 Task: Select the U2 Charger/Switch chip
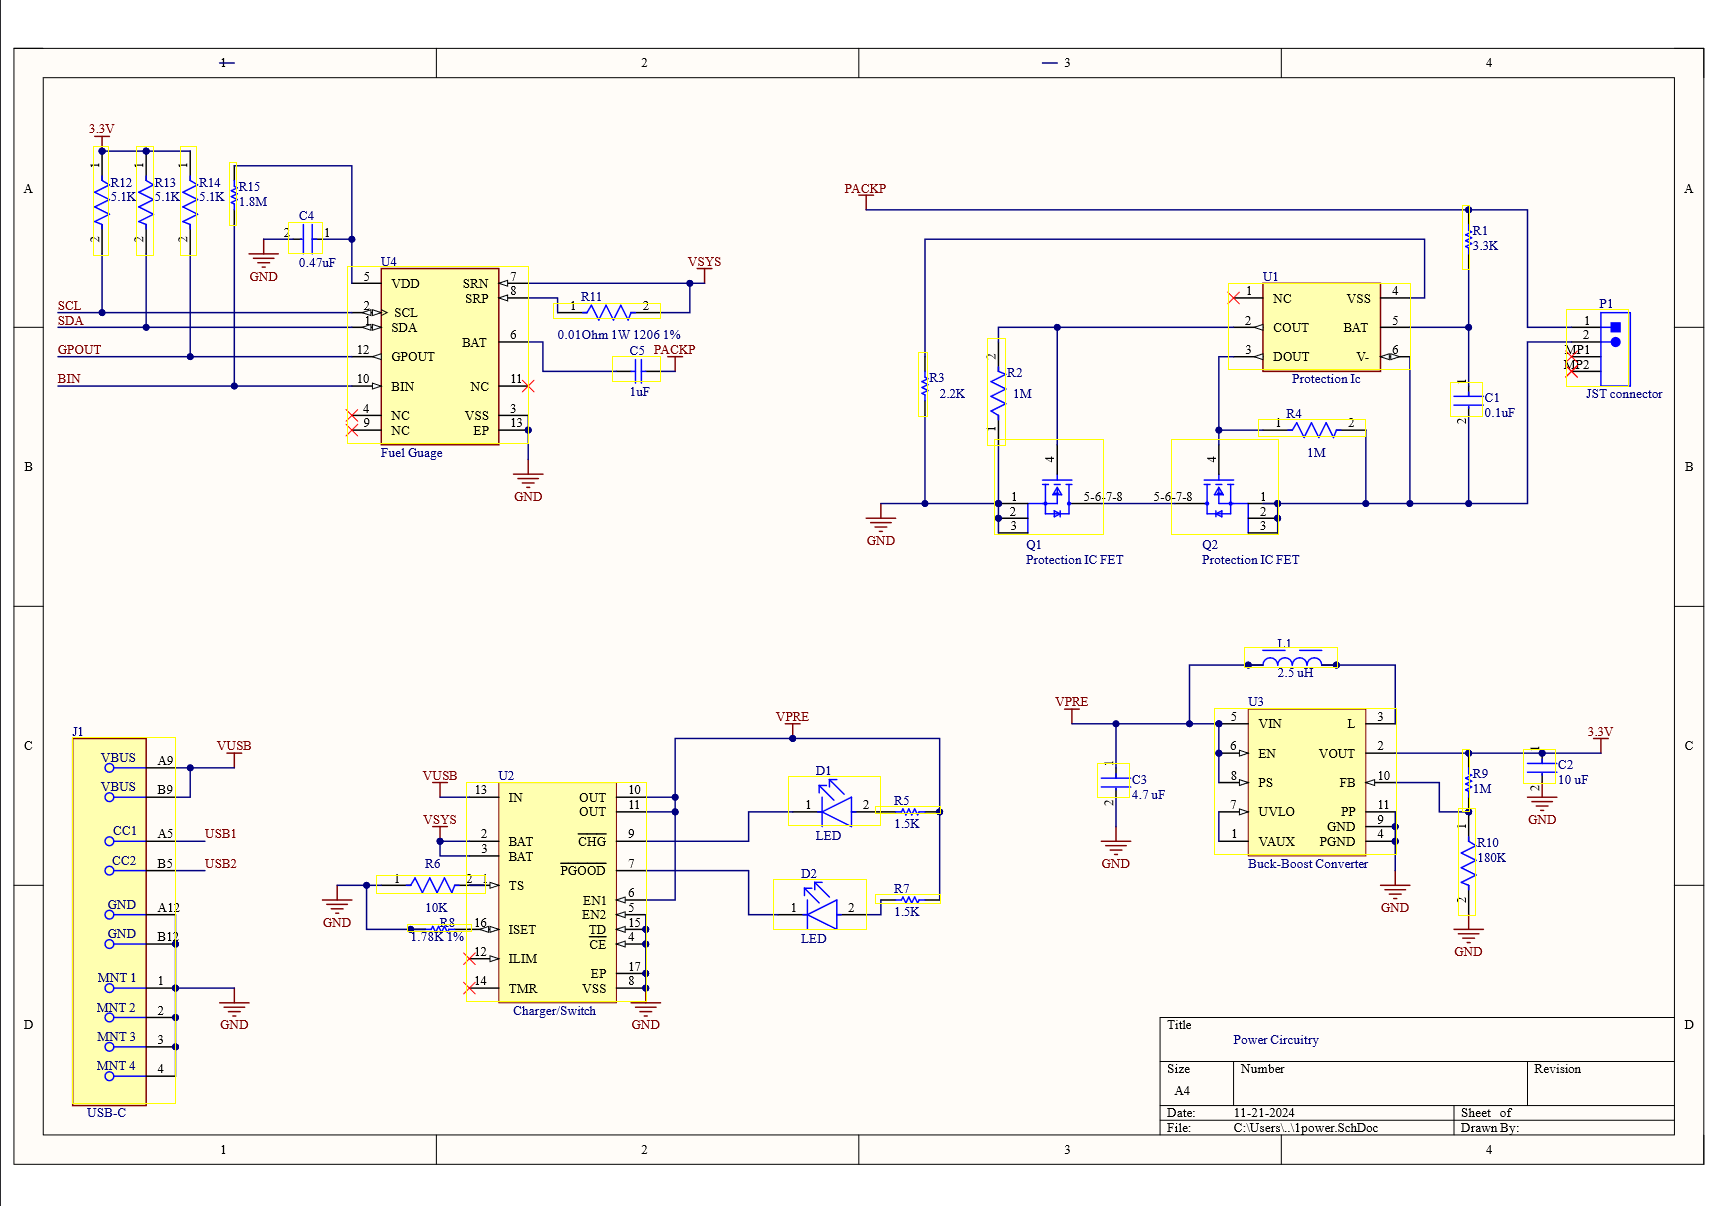click(x=556, y=892)
